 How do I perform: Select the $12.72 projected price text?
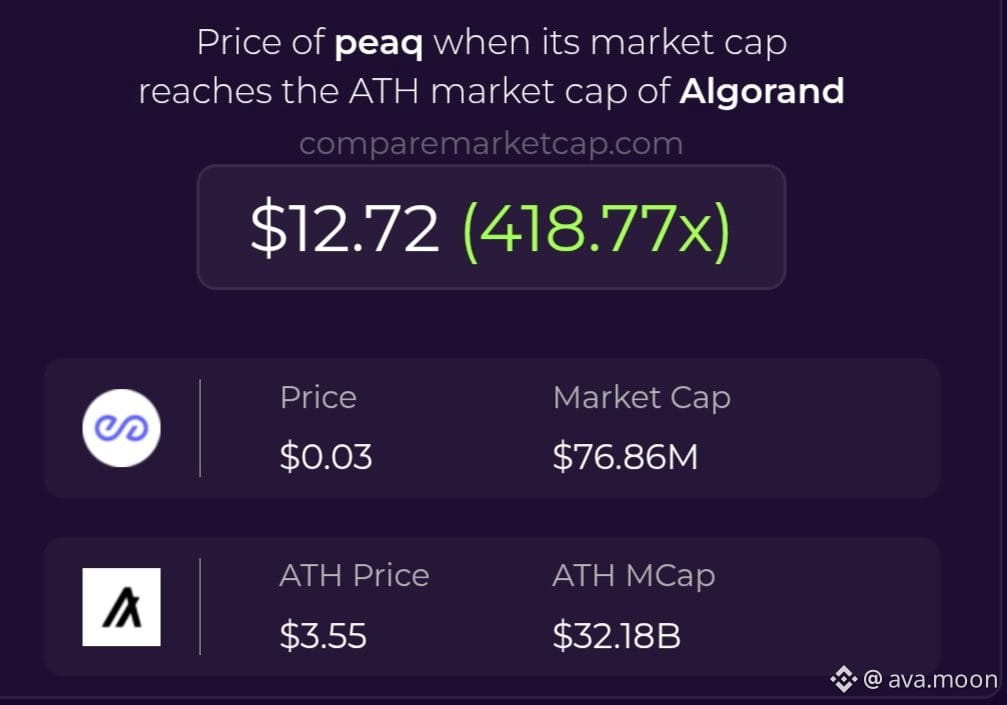pos(345,228)
